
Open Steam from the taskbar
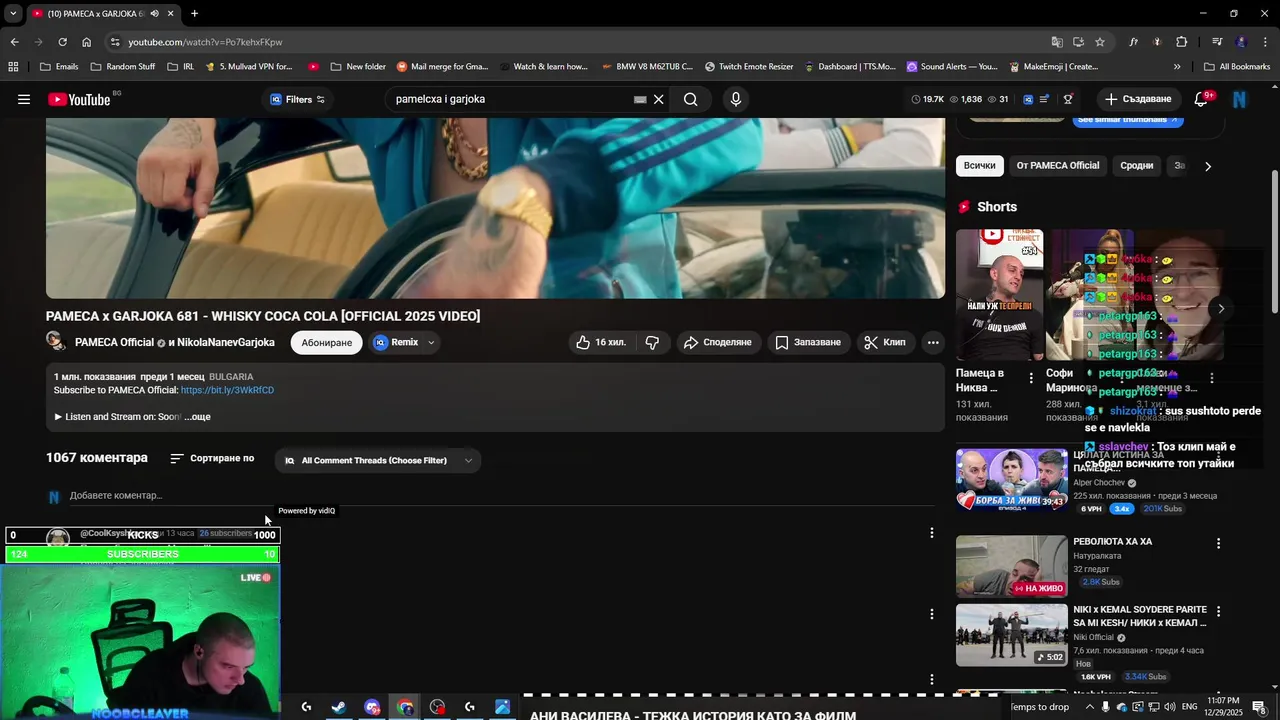point(339,707)
